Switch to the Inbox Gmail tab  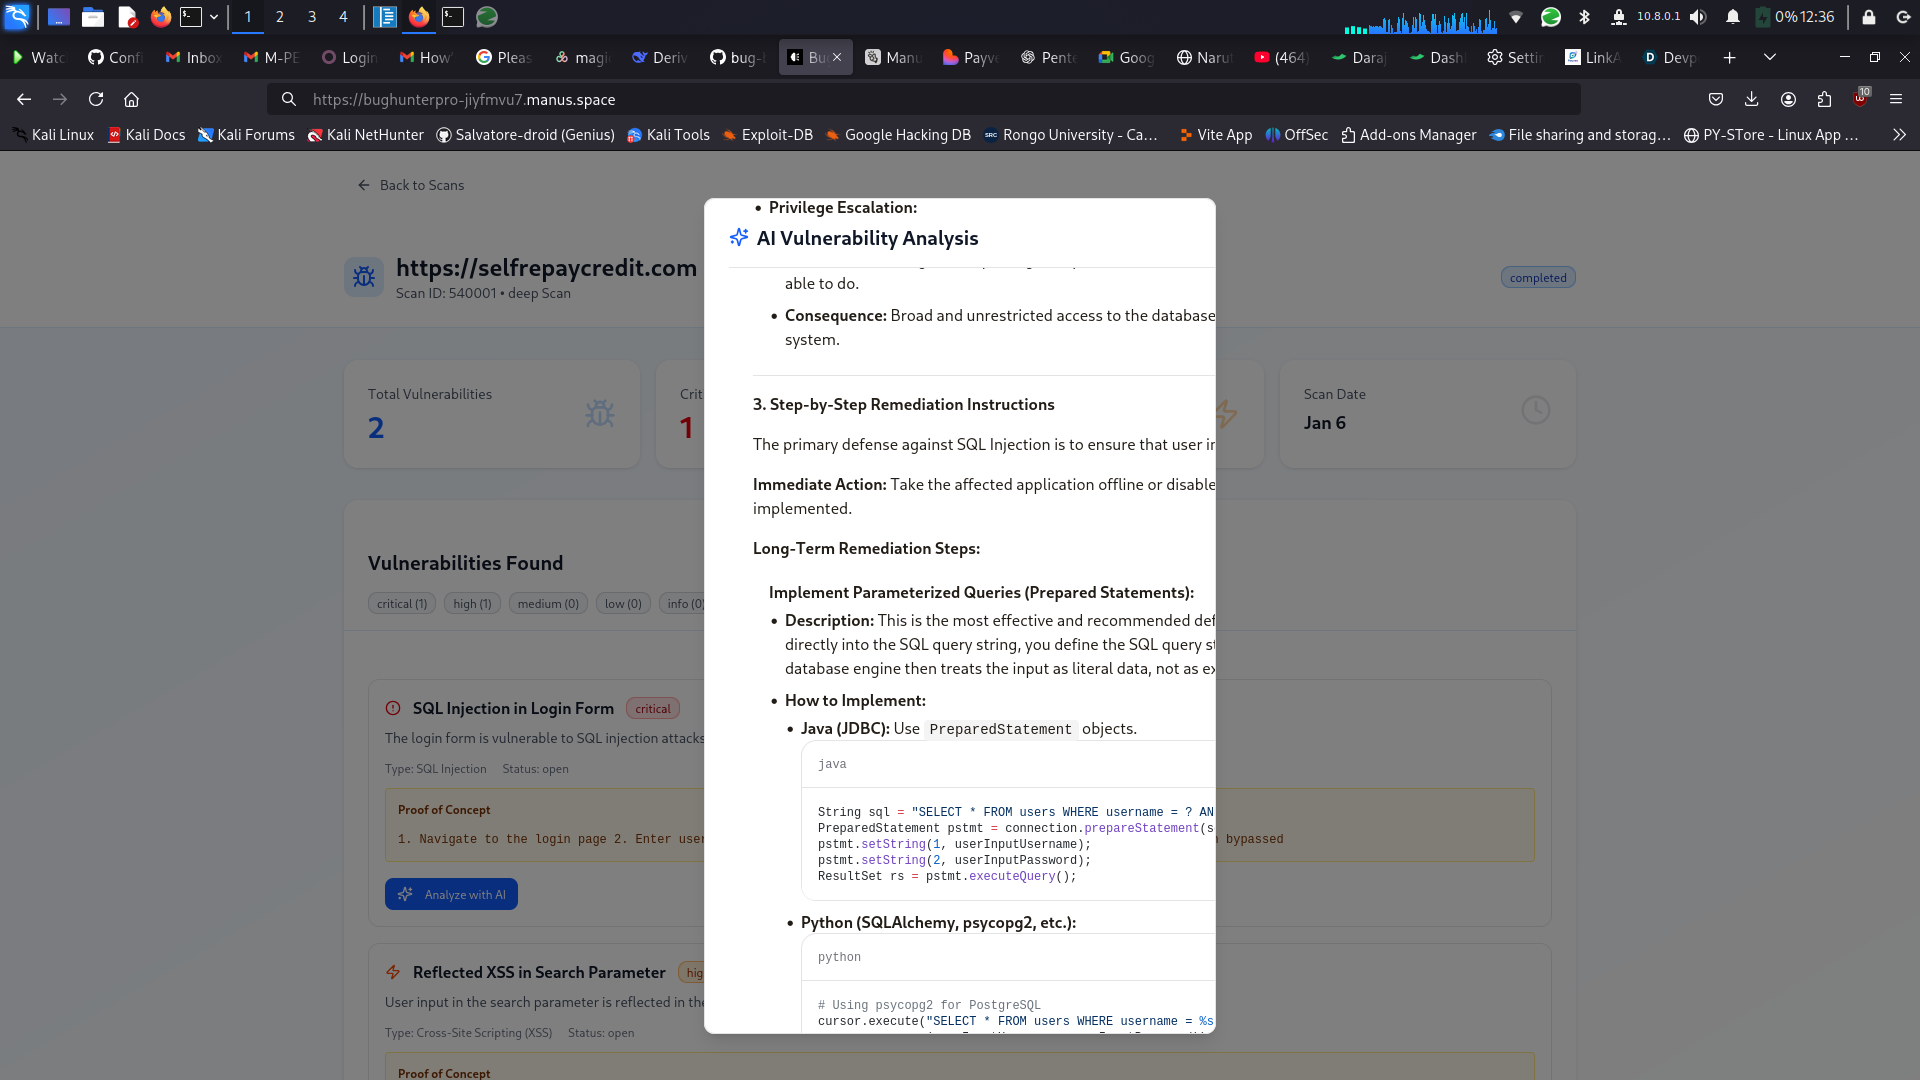(x=193, y=57)
